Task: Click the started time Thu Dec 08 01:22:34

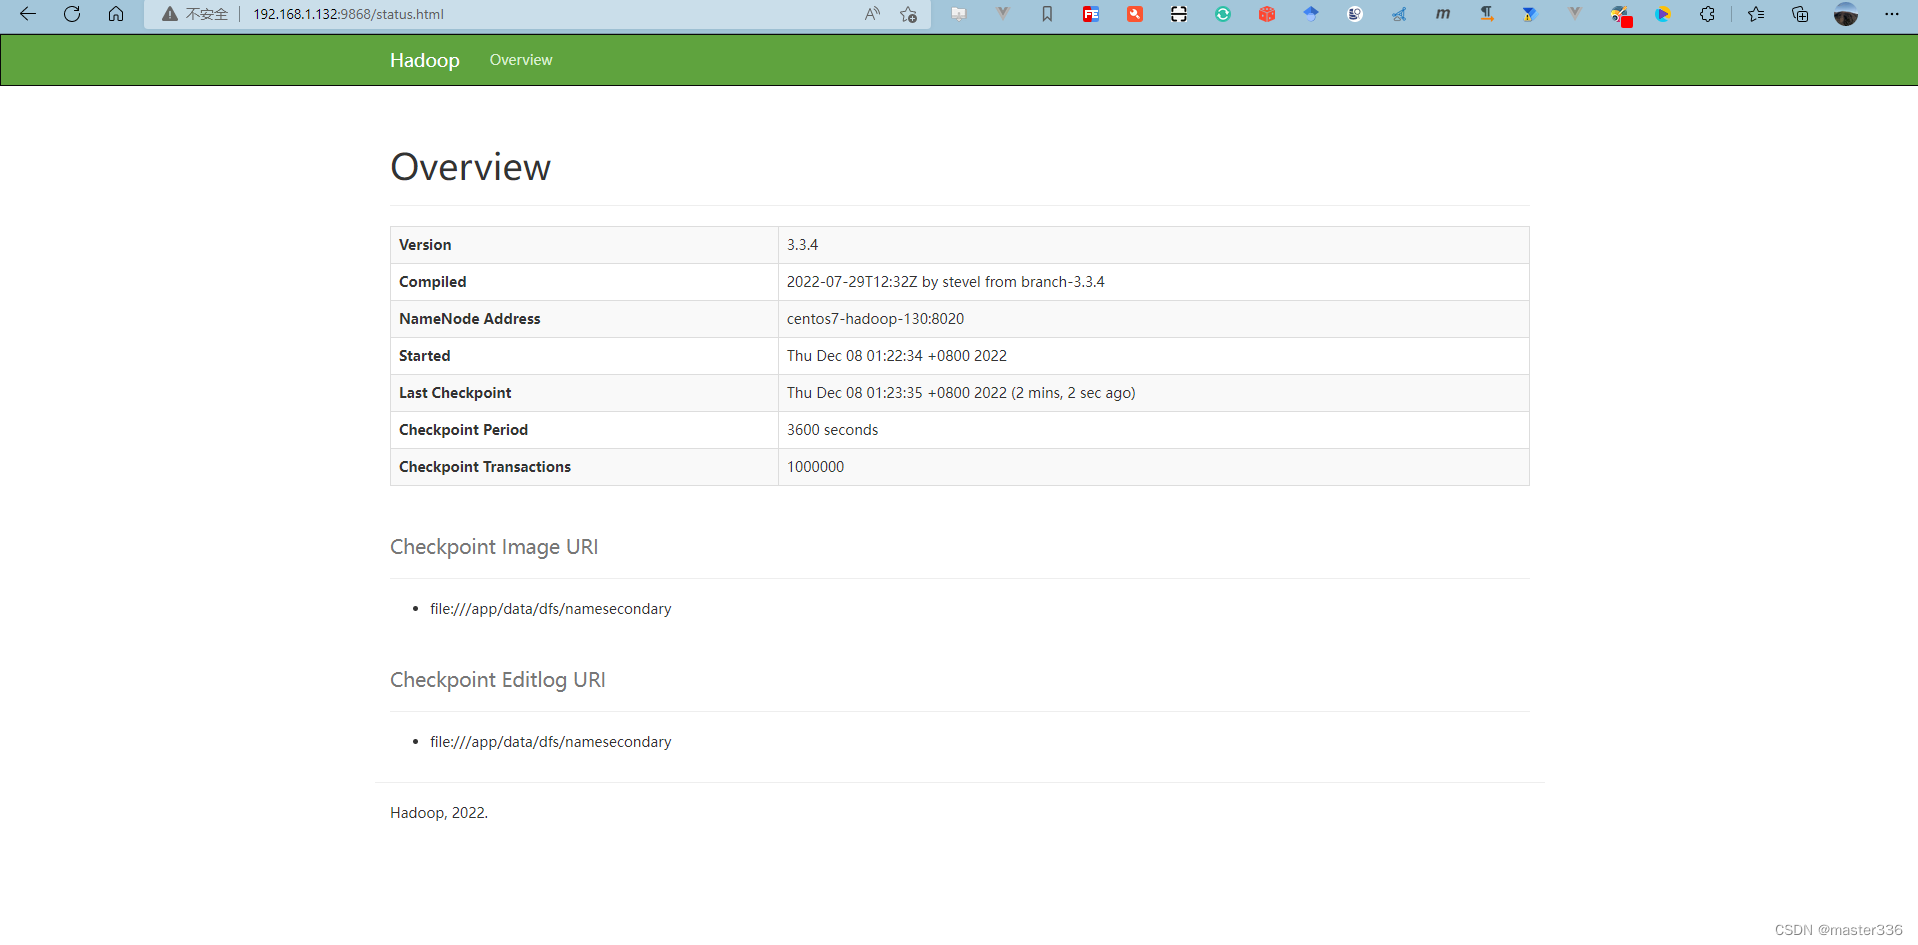Action: [x=897, y=356]
